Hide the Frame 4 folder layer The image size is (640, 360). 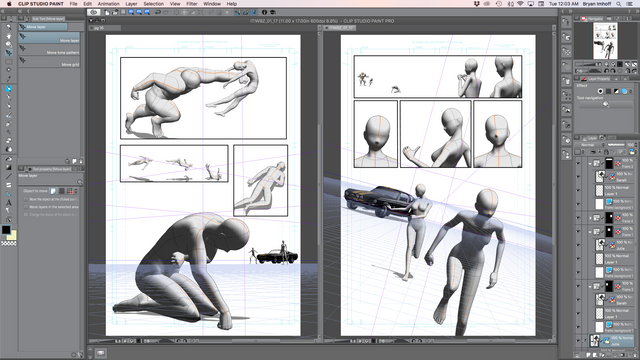click(578, 218)
